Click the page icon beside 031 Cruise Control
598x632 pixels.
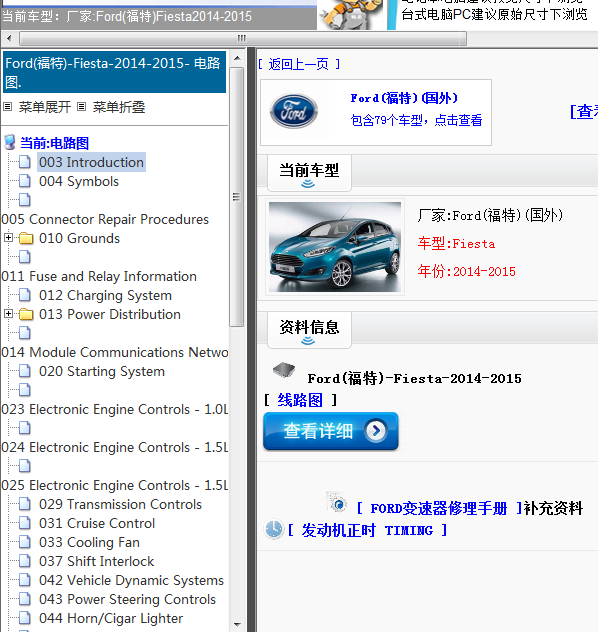[25, 523]
